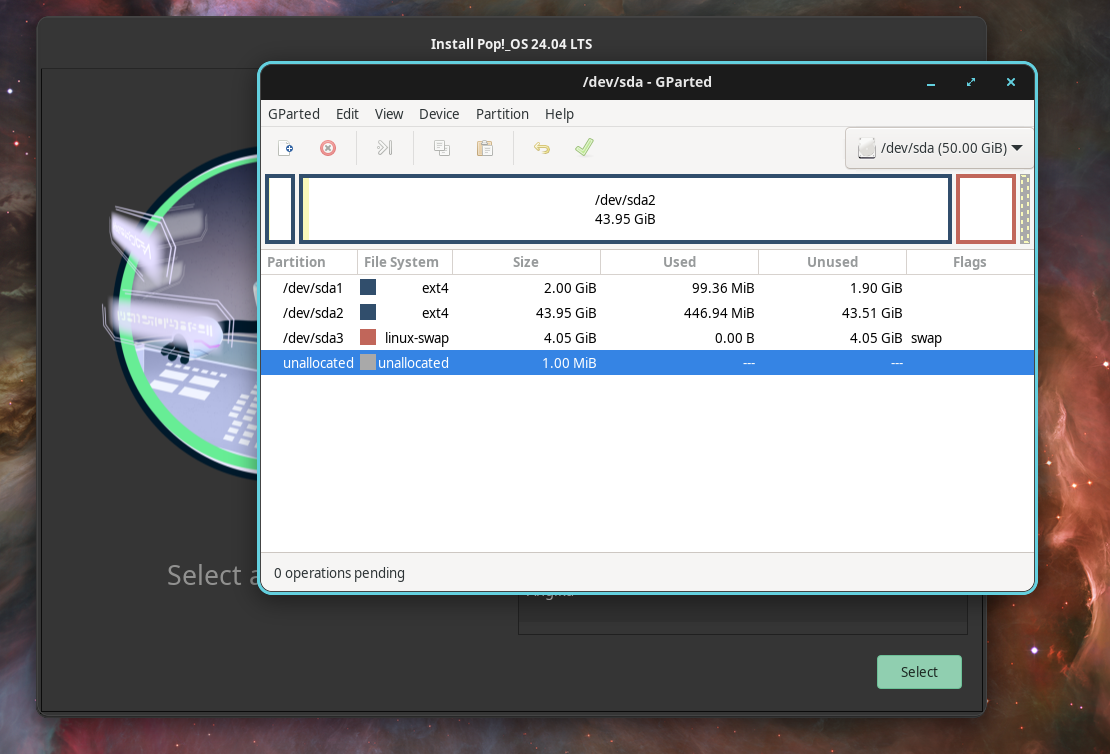Click the red swap partition block
This screenshot has width=1110, height=754.
pos(986,209)
